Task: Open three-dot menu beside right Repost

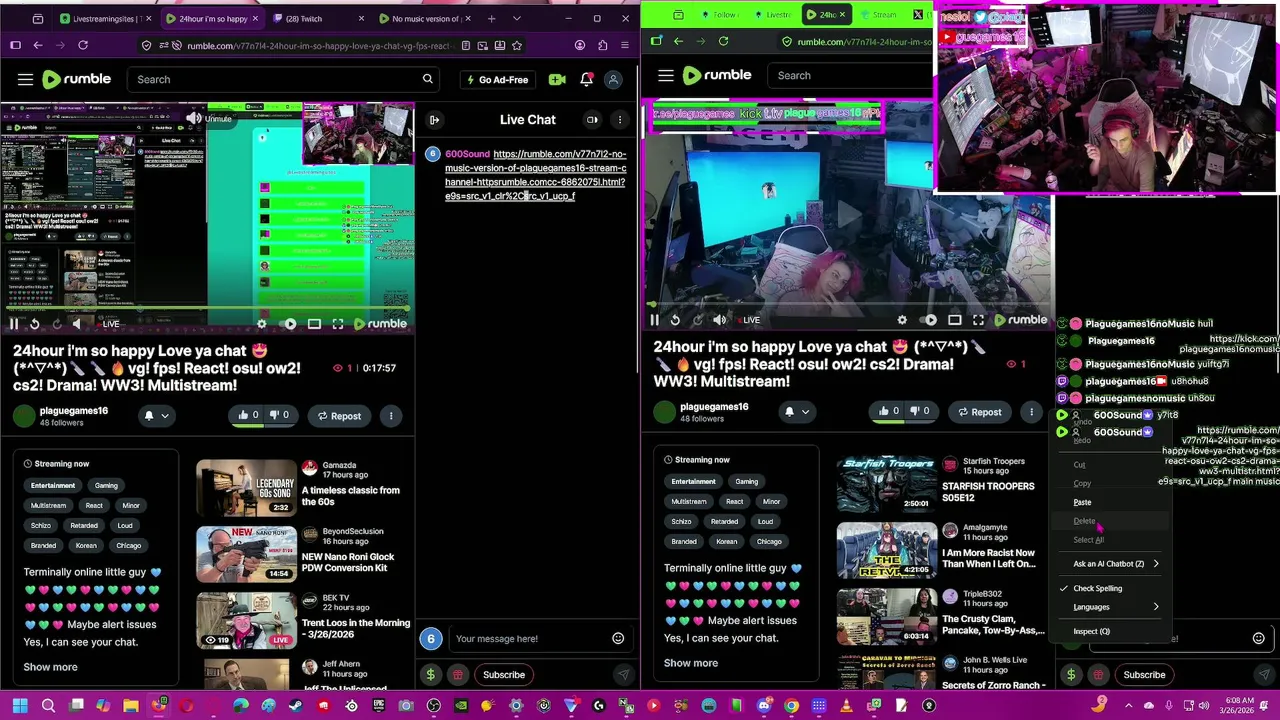Action: pyautogui.click(x=1031, y=412)
